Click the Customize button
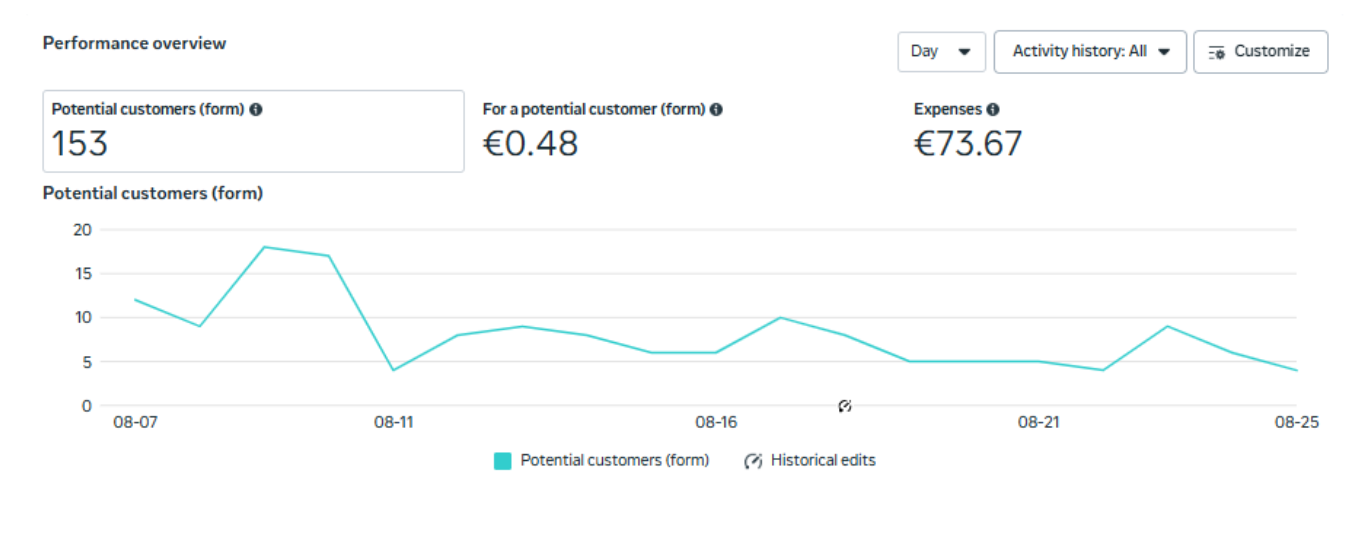The image size is (1350, 540). pyautogui.click(x=1260, y=52)
